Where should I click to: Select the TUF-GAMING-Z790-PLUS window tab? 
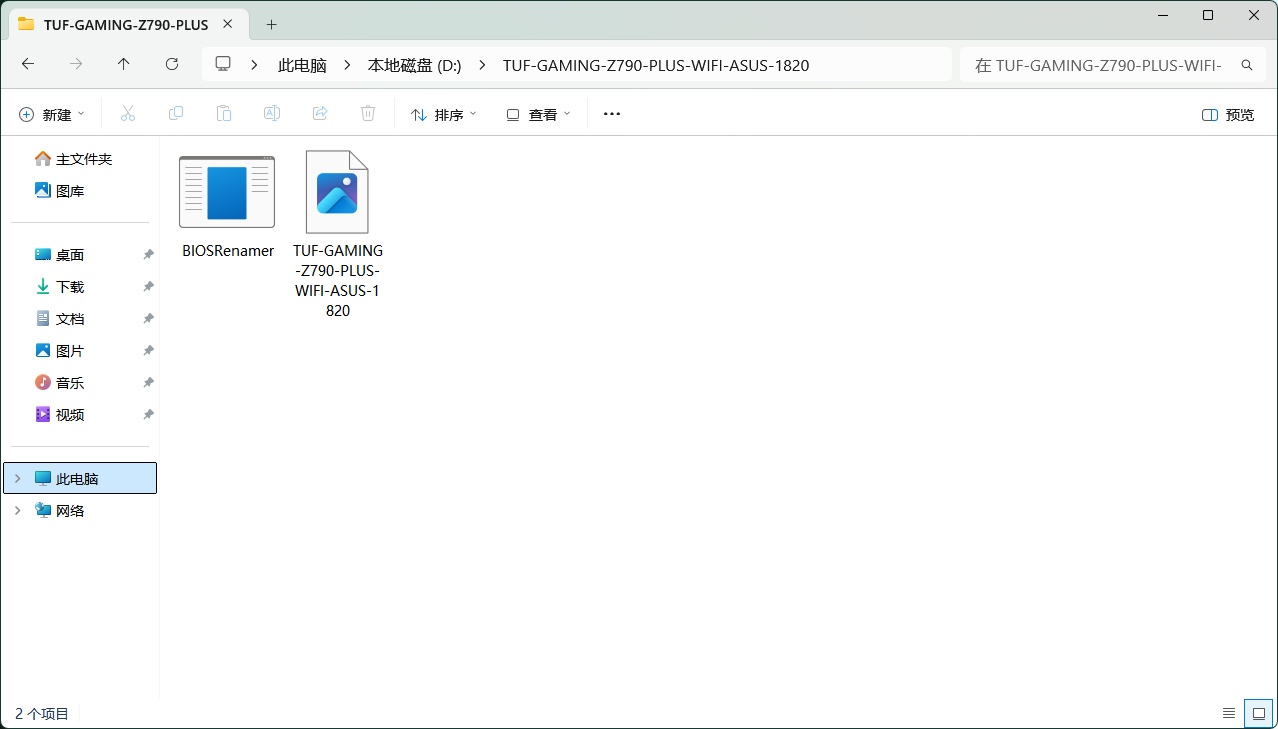click(x=127, y=24)
